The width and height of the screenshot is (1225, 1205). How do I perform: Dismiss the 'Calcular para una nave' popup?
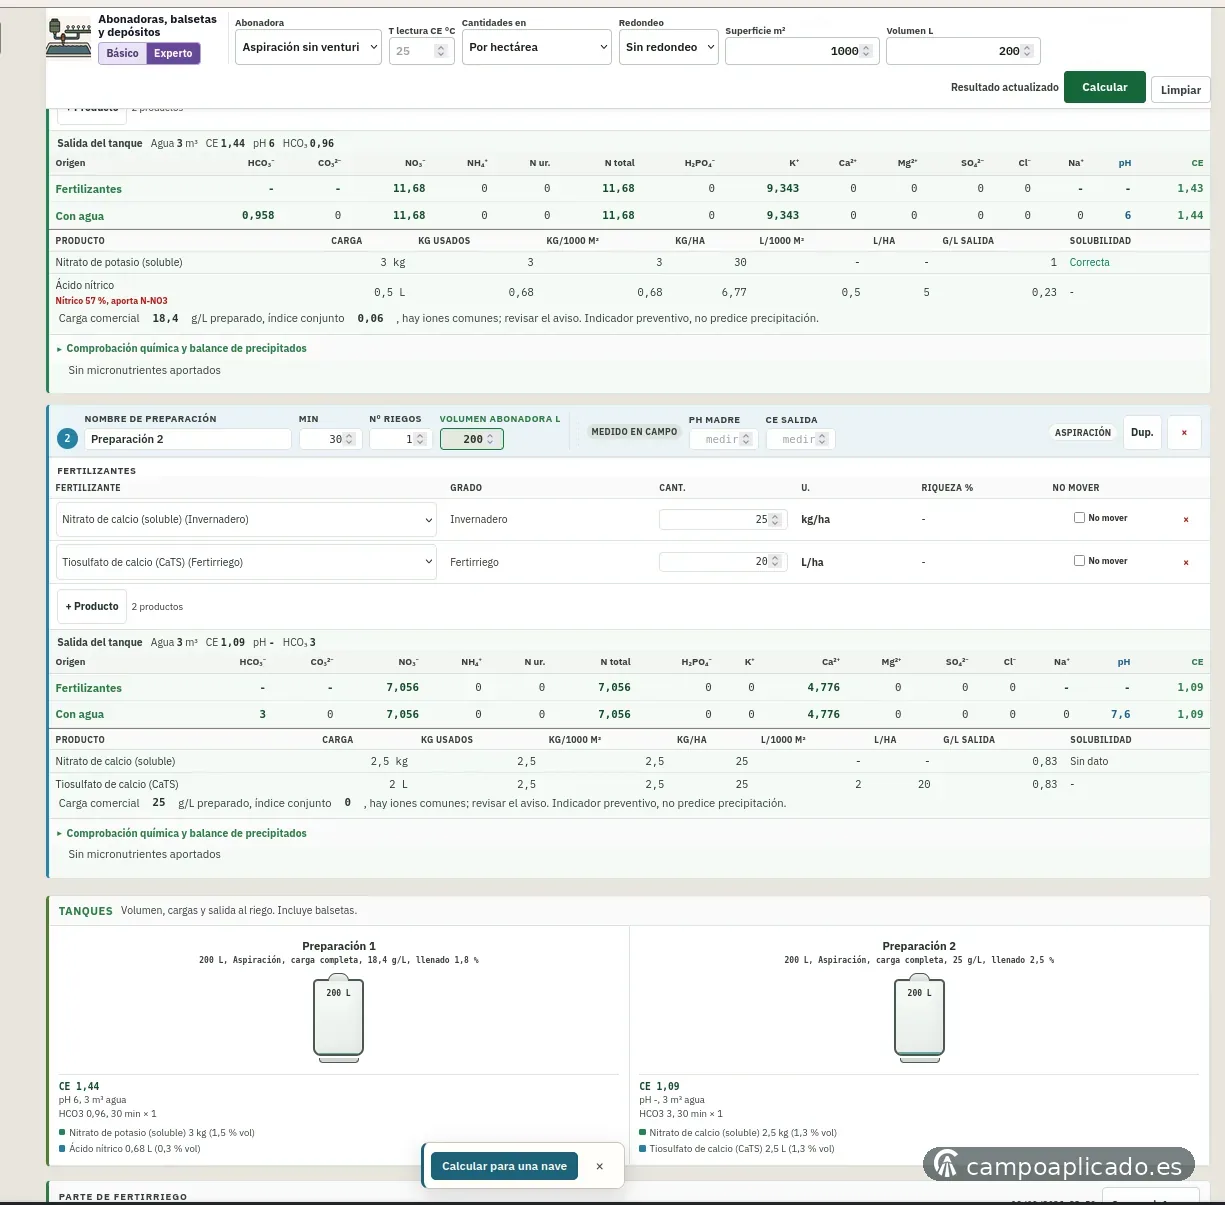coord(599,1166)
